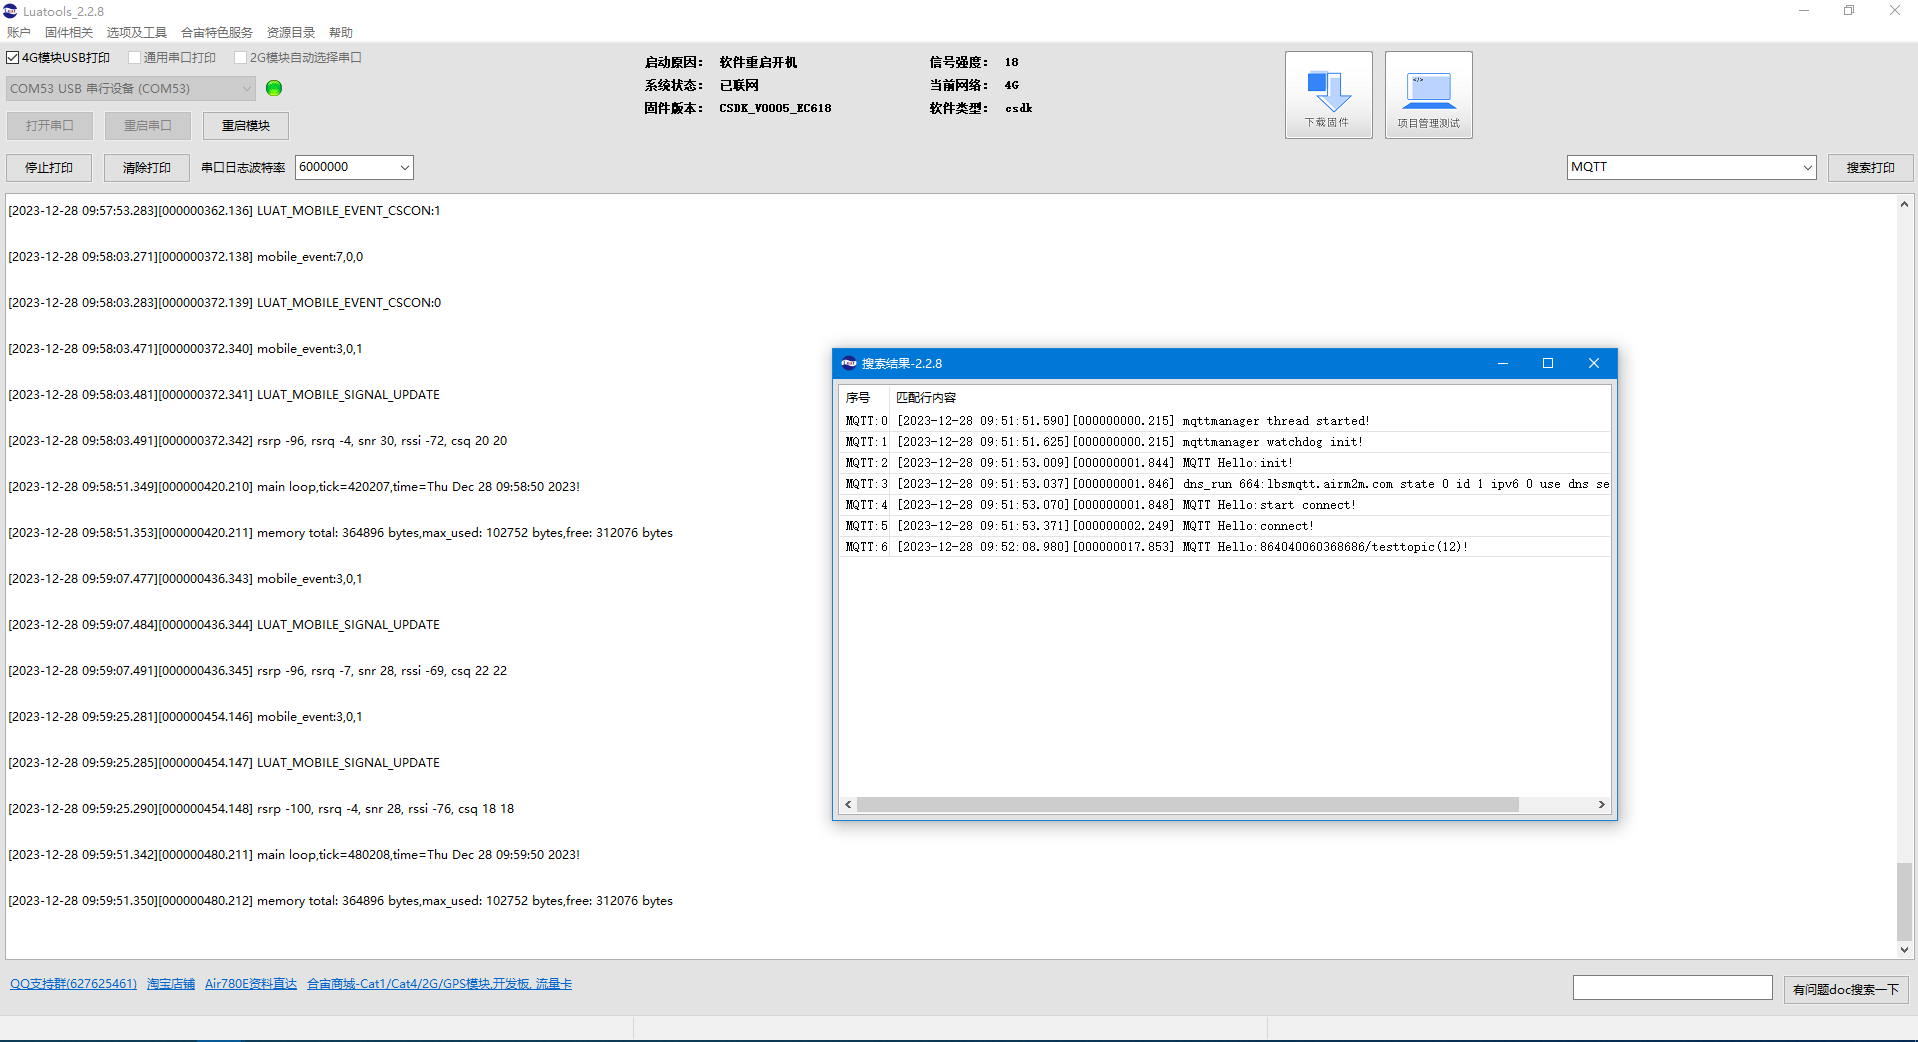Click the green connection status indicator
Screen dimensions: 1918x1042
(274, 88)
